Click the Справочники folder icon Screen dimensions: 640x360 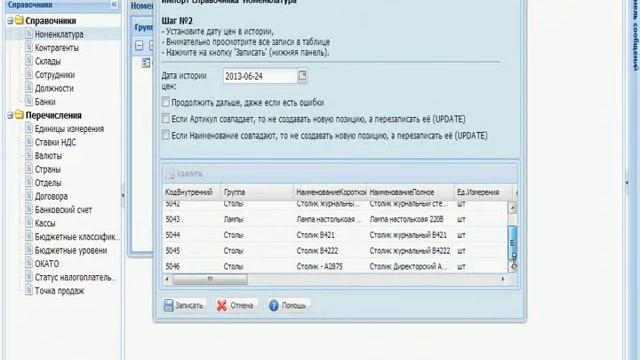(x=19, y=20)
